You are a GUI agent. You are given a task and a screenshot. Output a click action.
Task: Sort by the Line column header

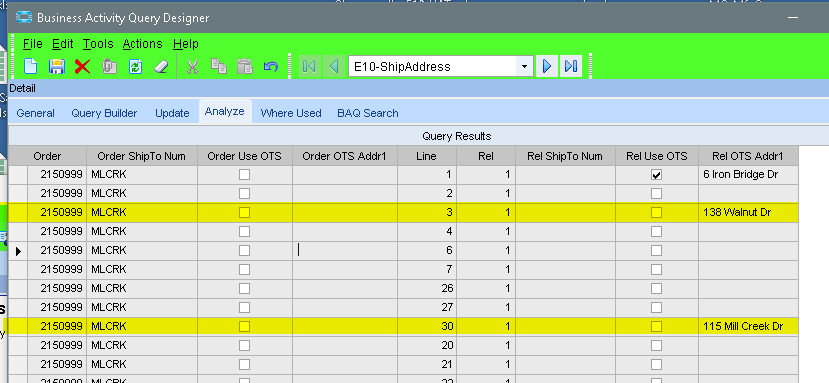pos(427,156)
